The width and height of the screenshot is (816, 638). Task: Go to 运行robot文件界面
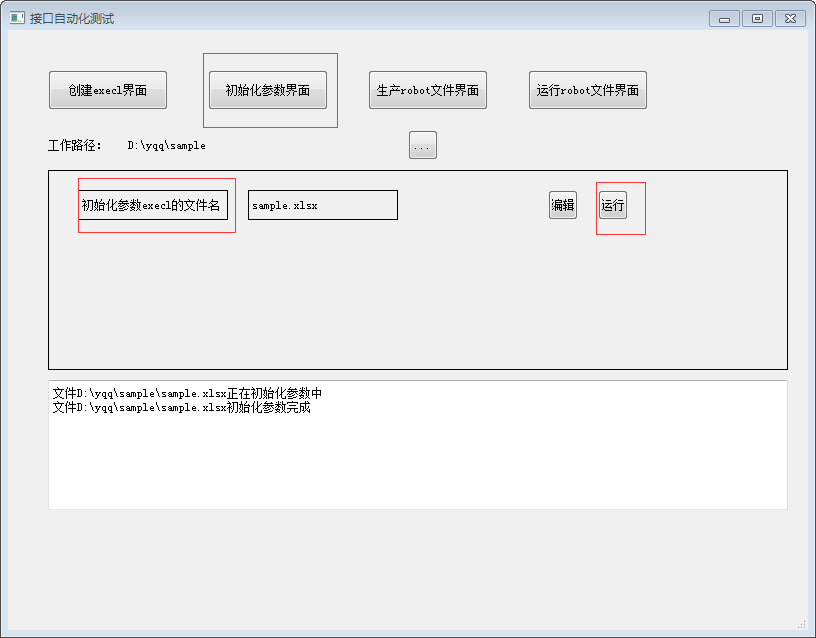click(x=588, y=90)
